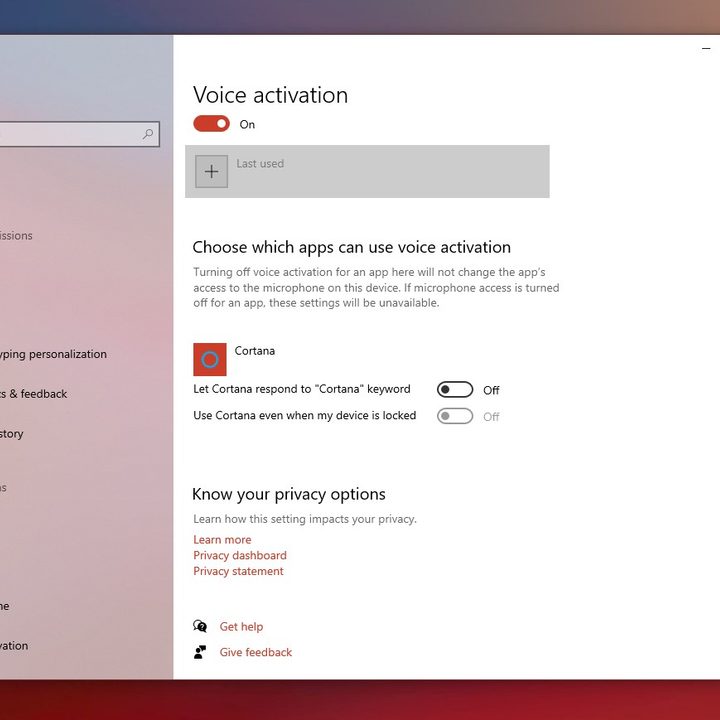Minimize the Settings window
The image size is (720, 720).
(x=706, y=48)
